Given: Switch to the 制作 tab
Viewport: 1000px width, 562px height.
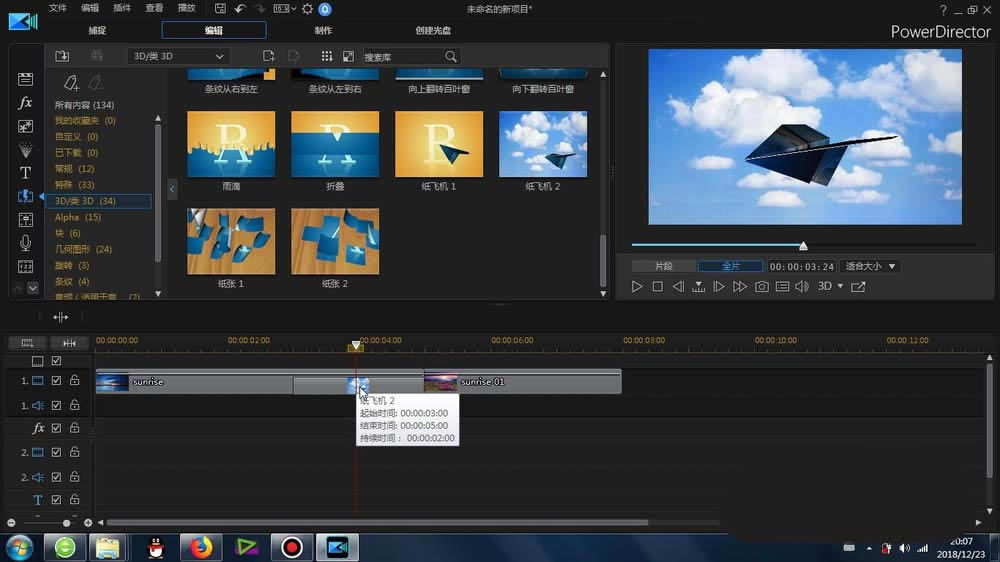Looking at the screenshot, I should tap(324, 31).
